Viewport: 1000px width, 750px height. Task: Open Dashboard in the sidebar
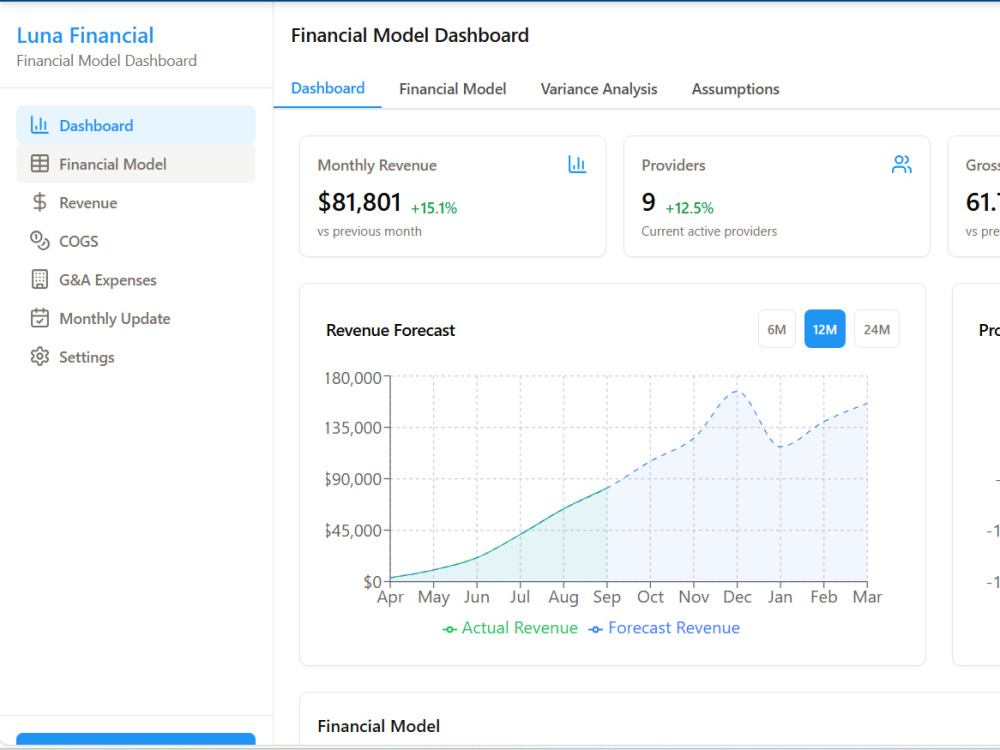136,125
